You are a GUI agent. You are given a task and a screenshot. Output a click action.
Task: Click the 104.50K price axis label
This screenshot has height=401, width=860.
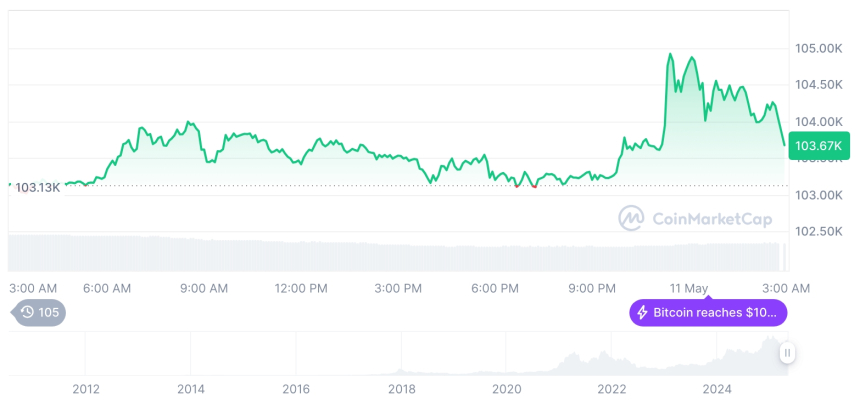(818, 85)
